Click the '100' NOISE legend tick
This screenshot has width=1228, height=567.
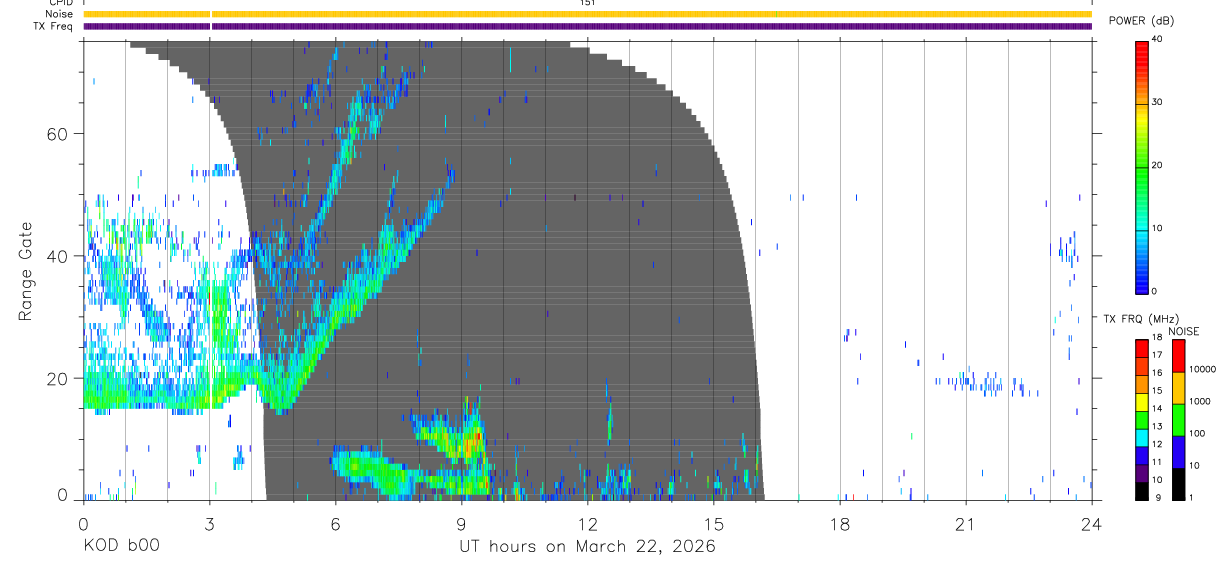coord(1198,434)
